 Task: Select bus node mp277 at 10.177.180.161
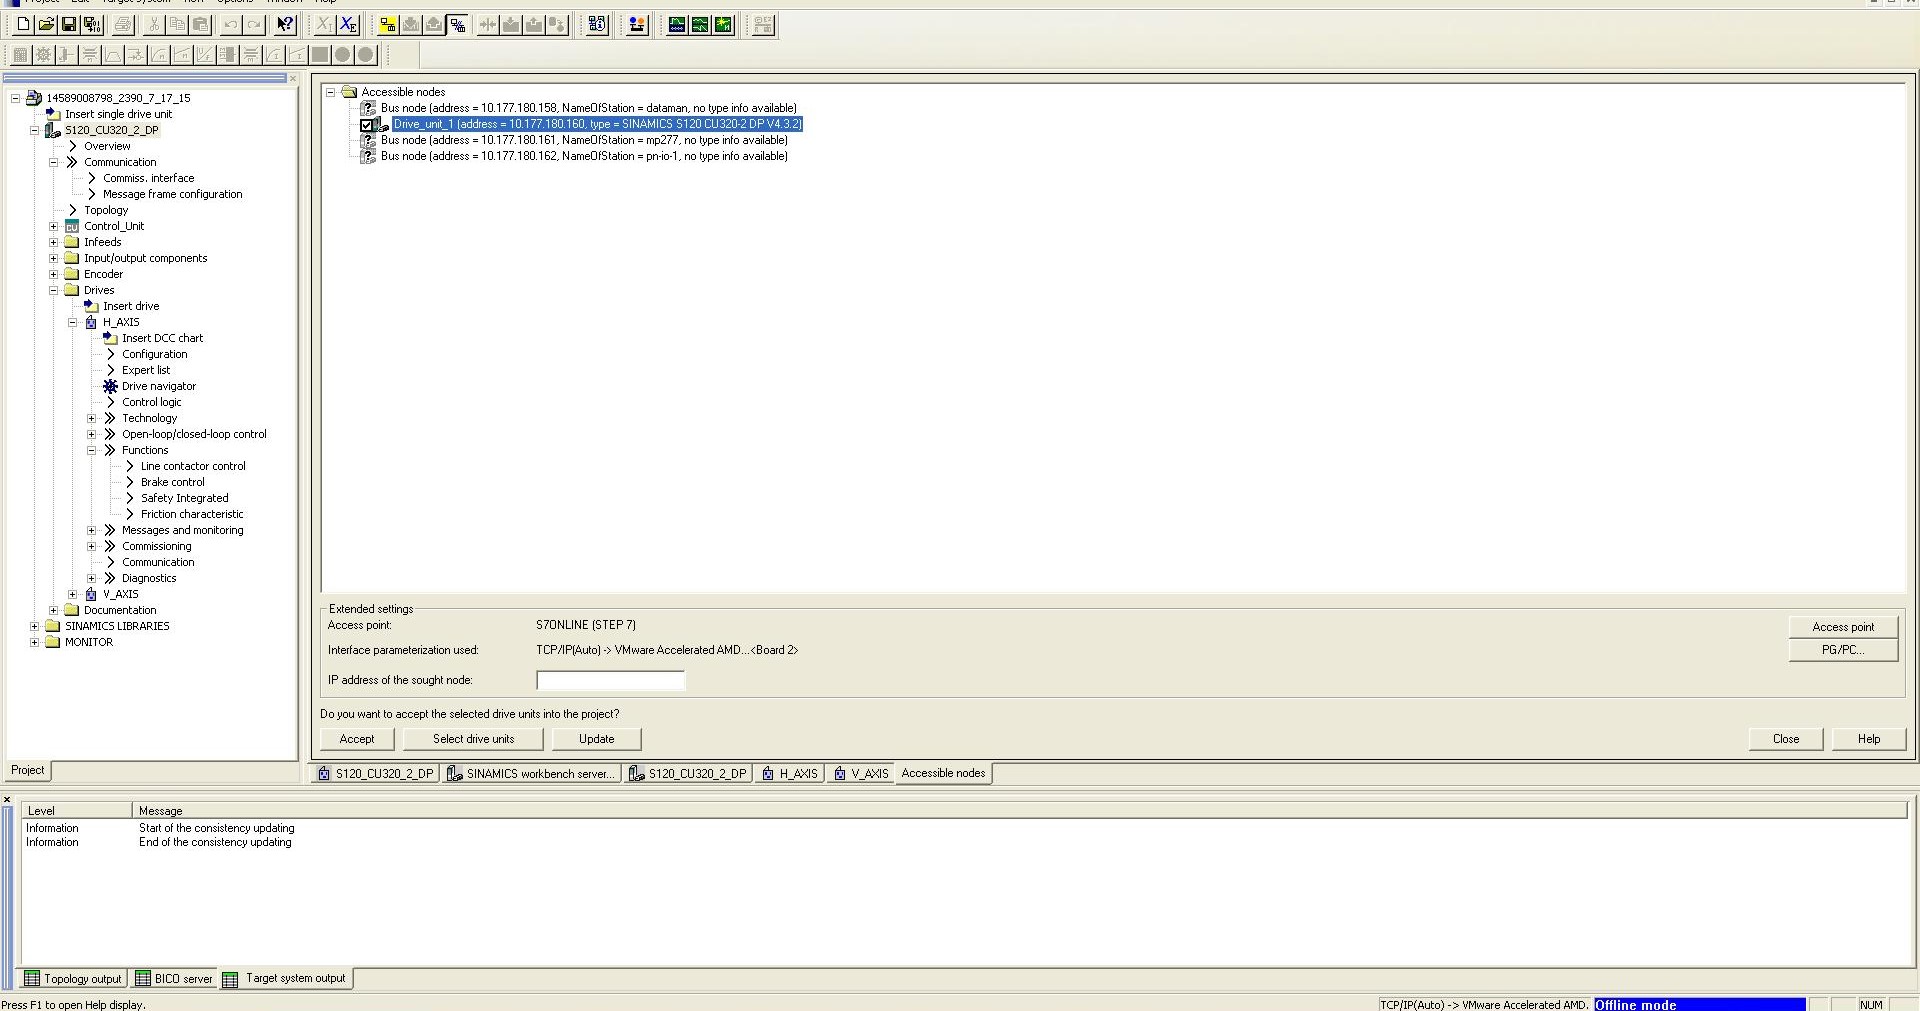click(x=584, y=140)
